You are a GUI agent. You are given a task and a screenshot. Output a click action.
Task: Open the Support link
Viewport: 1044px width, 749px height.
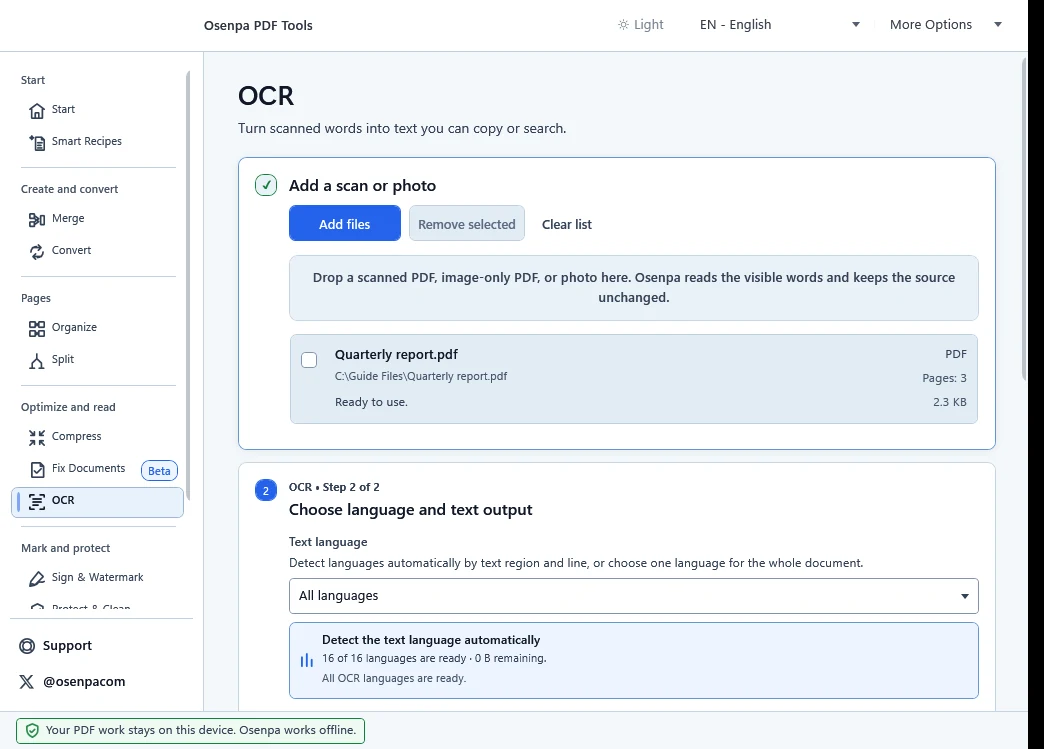pos(67,646)
